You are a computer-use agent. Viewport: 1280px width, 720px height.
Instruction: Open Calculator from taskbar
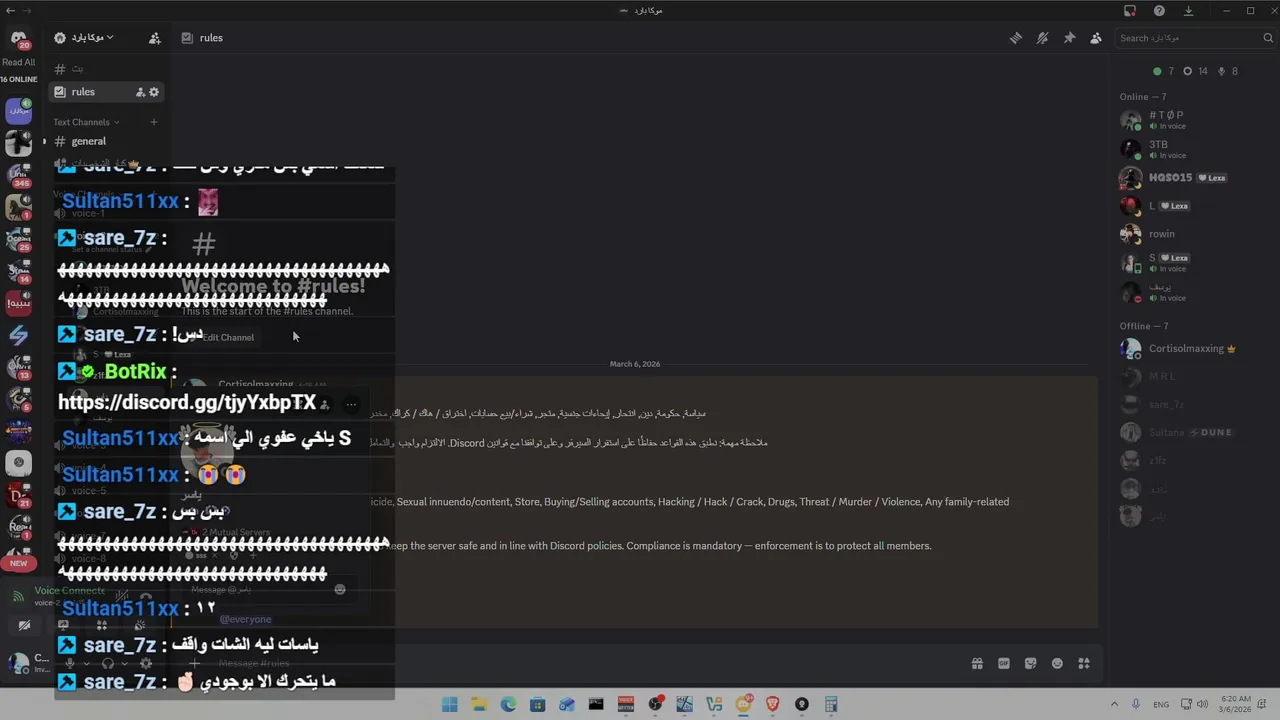[831, 704]
